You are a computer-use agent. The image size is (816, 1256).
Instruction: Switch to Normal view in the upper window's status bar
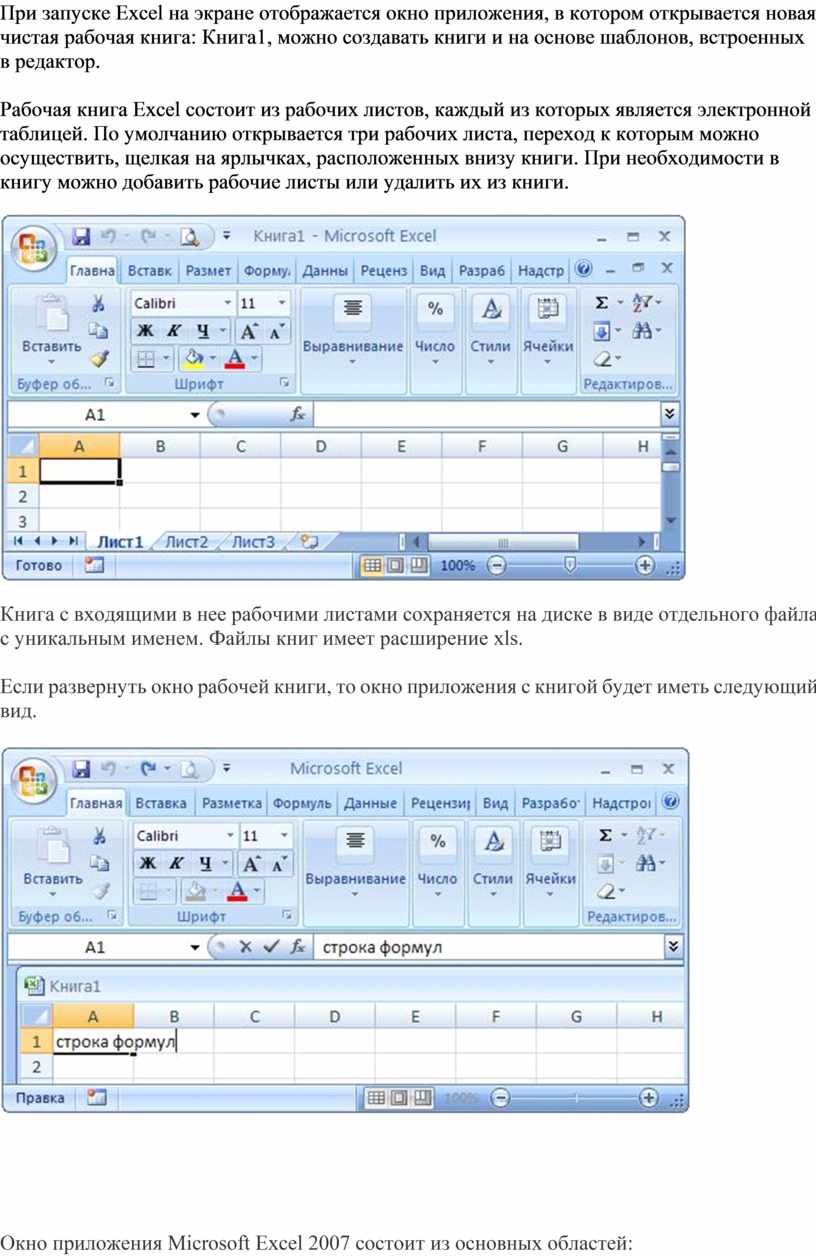pos(371,566)
